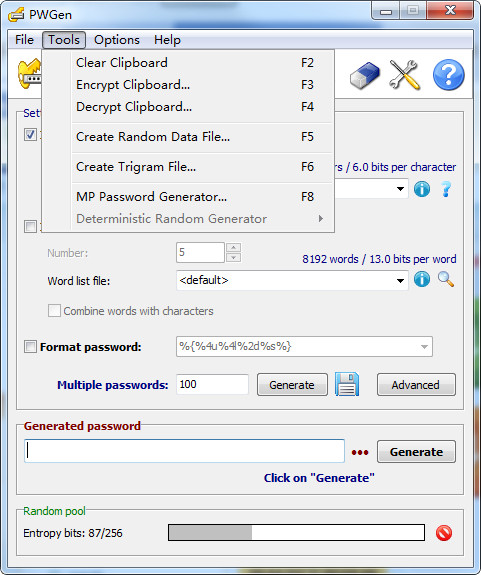Toggle the checked checkbox under Settings
Image resolution: width=481 pixels, height=575 pixels.
click(30, 135)
